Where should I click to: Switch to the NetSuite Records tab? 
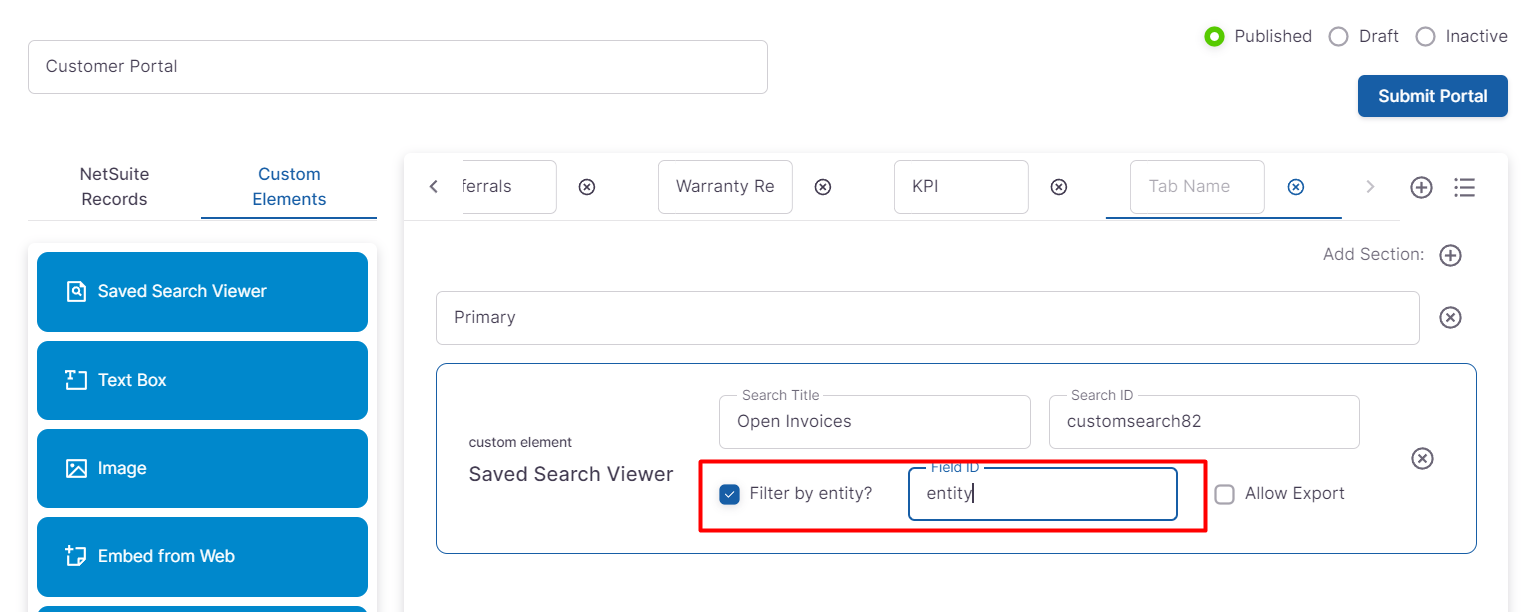pyautogui.click(x=114, y=187)
